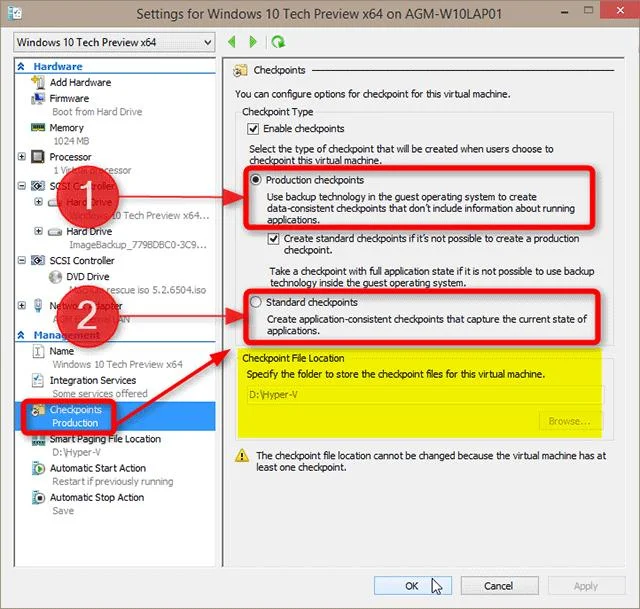The width and height of the screenshot is (640, 609).
Task: Select Name in Management section
Action: pyautogui.click(x=62, y=351)
